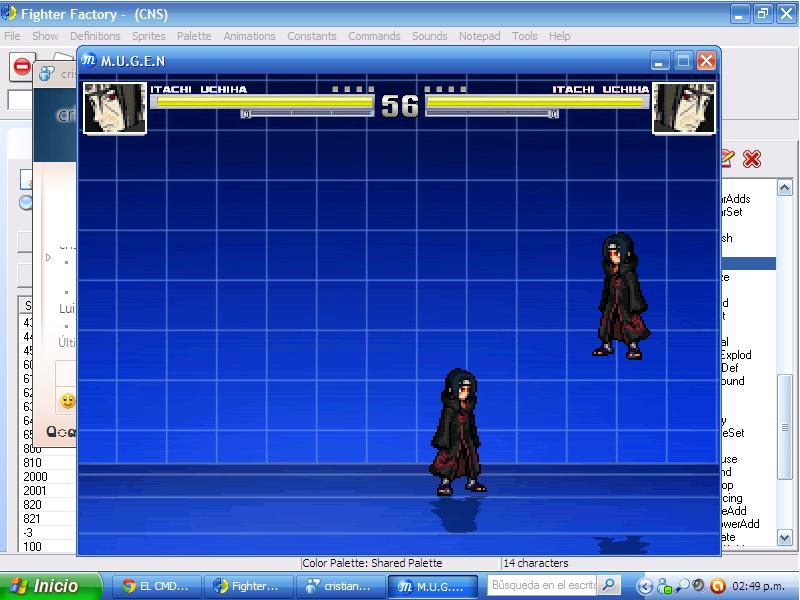Select state 810 in the left list
800x600 pixels.
pyautogui.click(x=32, y=463)
